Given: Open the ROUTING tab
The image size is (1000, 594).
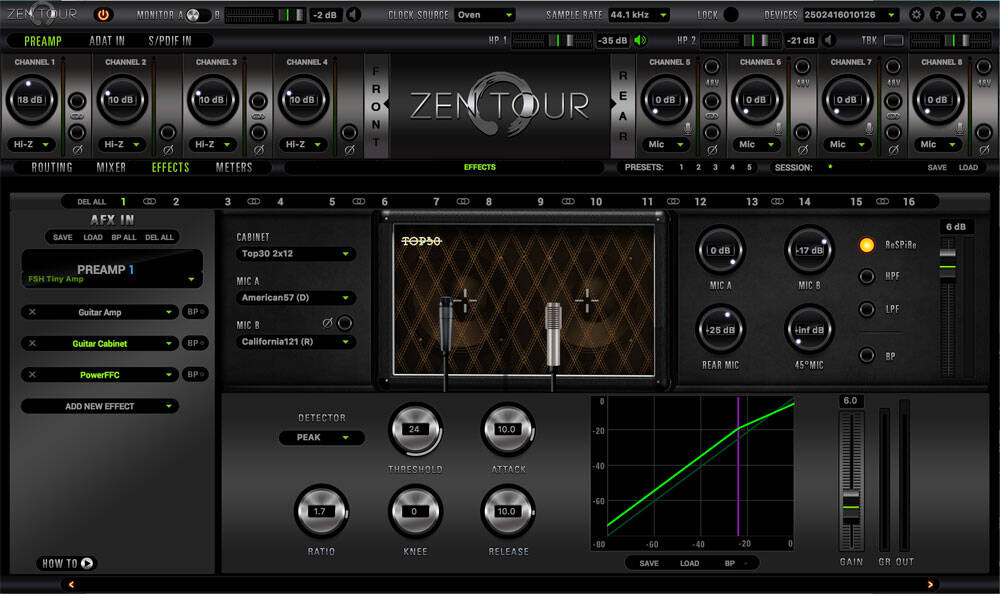Looking at the screenshot, I should click(52, 167).
